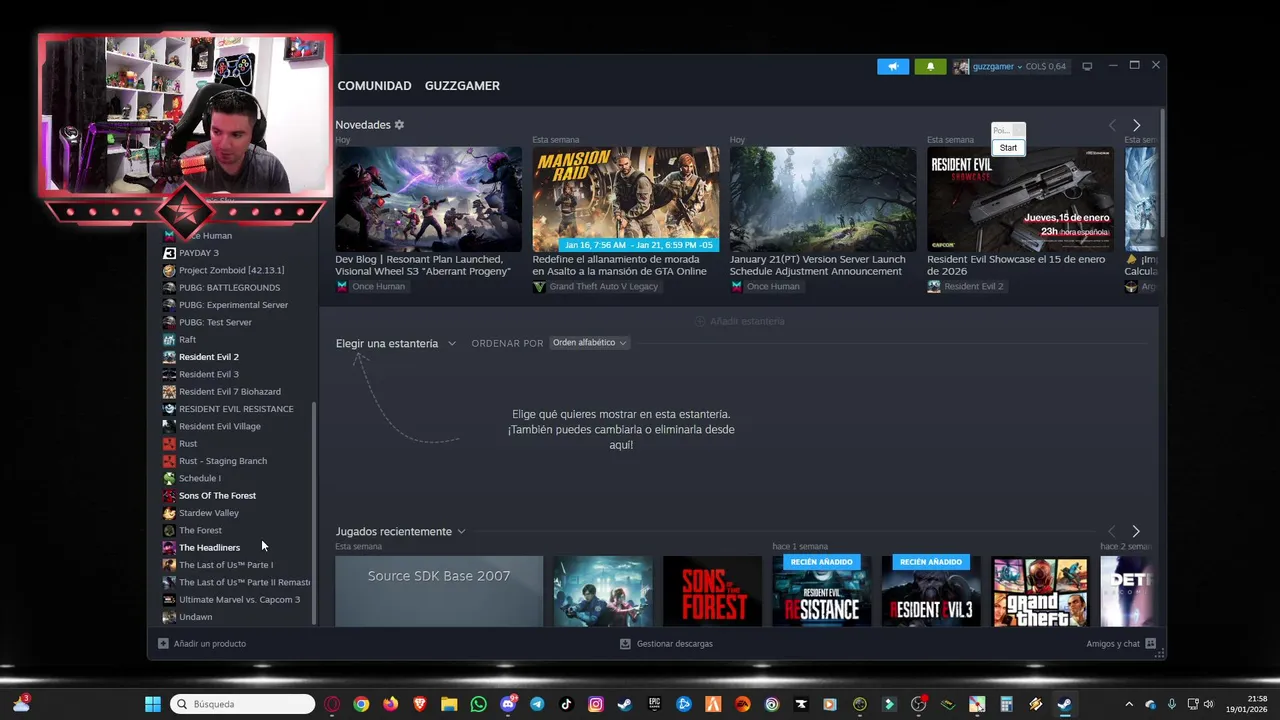Open the COMUNIDAD tab
The image size is (1280, 720).
[x=374, y=86]
